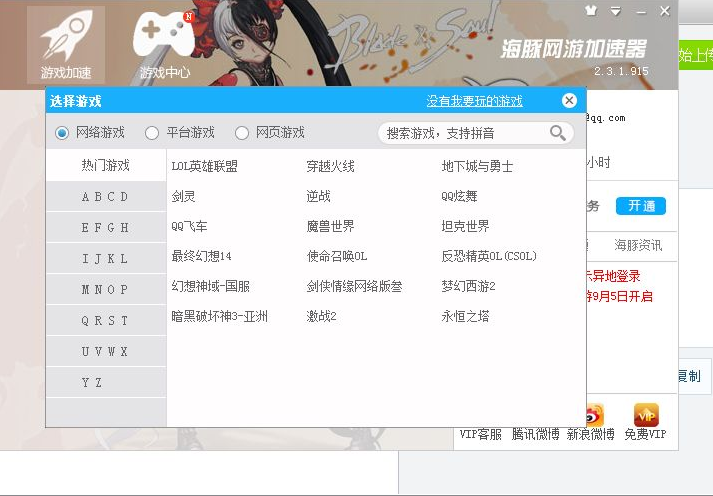Click the search magnifier icon
This screenshot has width=713, height=496.
pos(557,133)
